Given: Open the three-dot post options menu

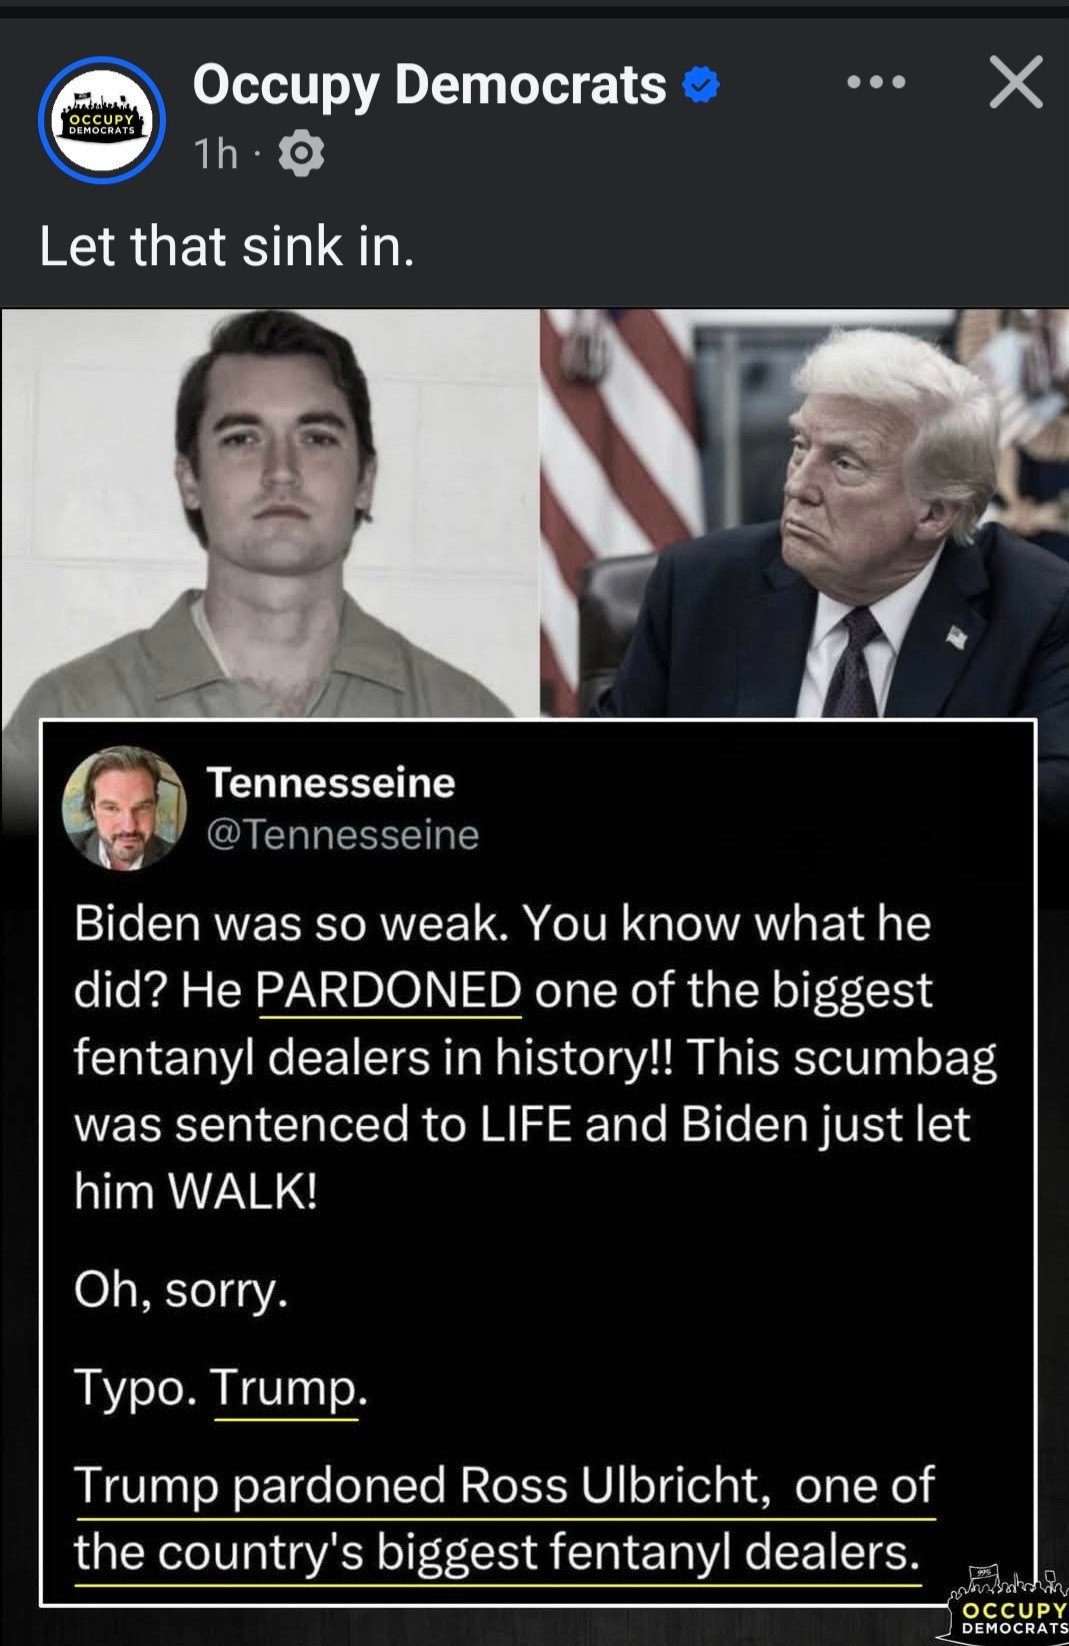Looking at the screenshot, I should tap(877, 82).
